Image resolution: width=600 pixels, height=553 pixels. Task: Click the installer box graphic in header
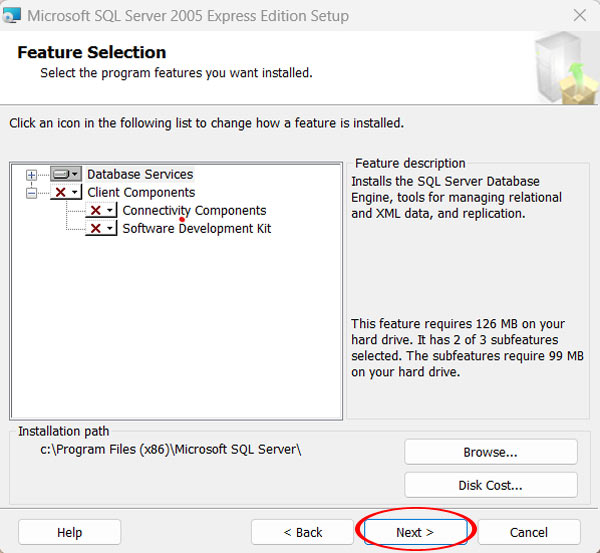pos(562,66)
